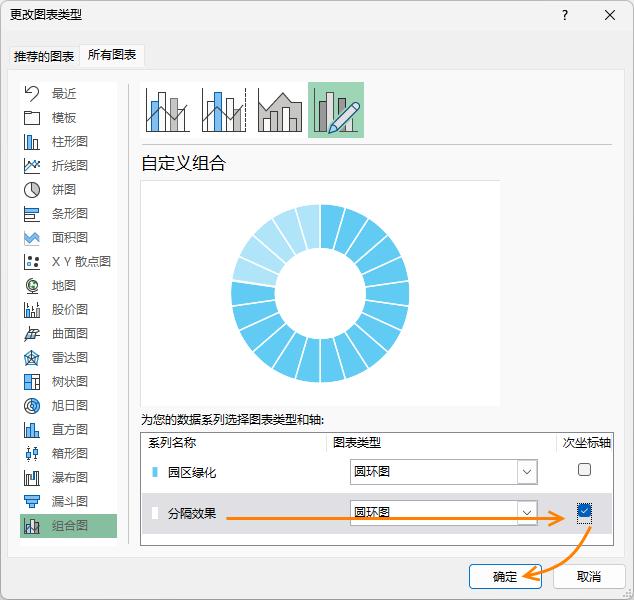
Task: Choose 瀑布图 waterfall chart category
Action: click(69, 477)
